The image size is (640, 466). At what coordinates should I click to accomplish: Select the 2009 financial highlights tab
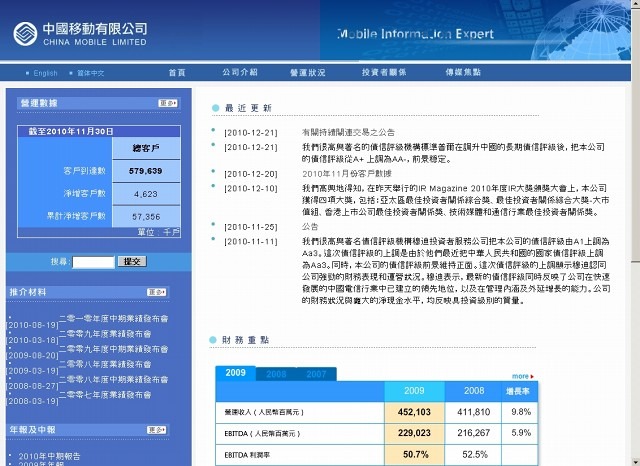[236, 373]
